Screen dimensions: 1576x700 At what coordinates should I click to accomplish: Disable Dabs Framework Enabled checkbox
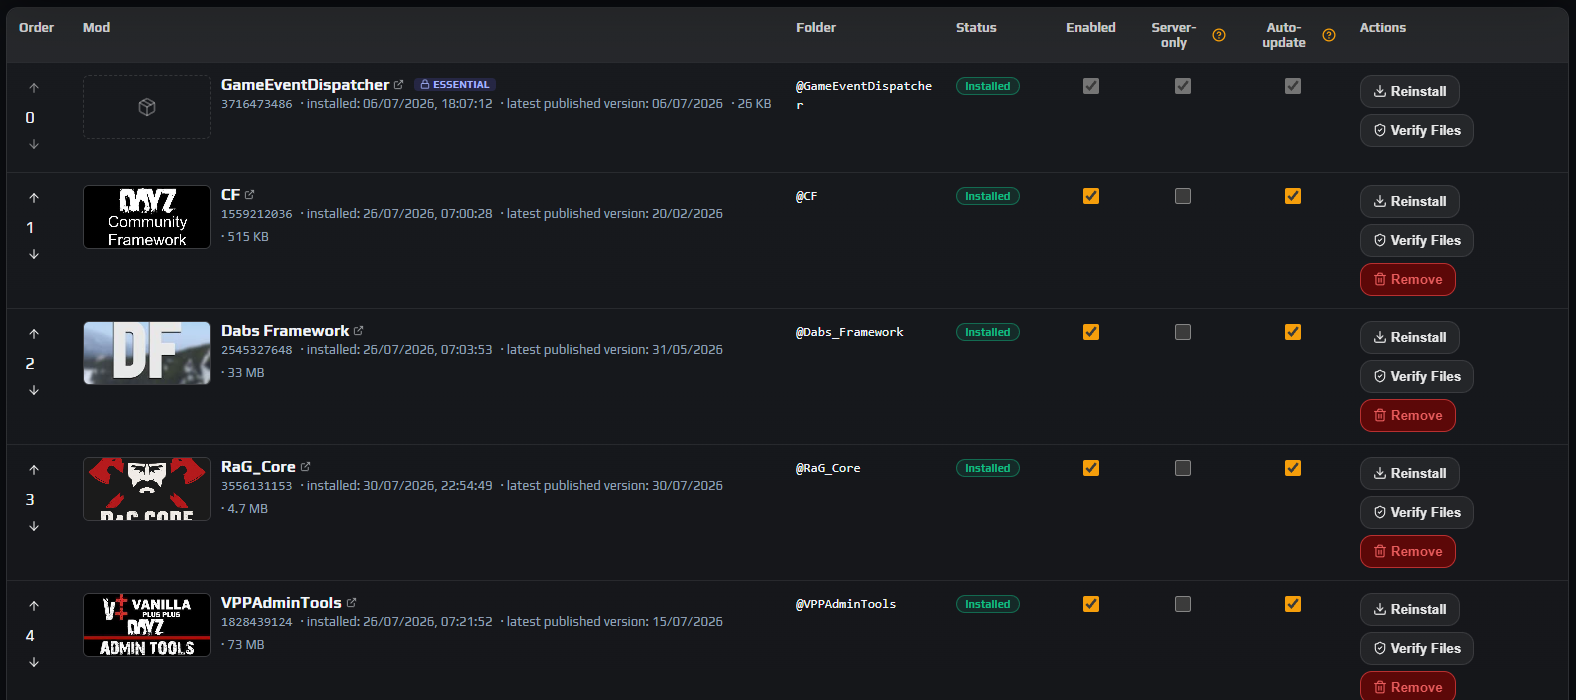click(1091, 332)
